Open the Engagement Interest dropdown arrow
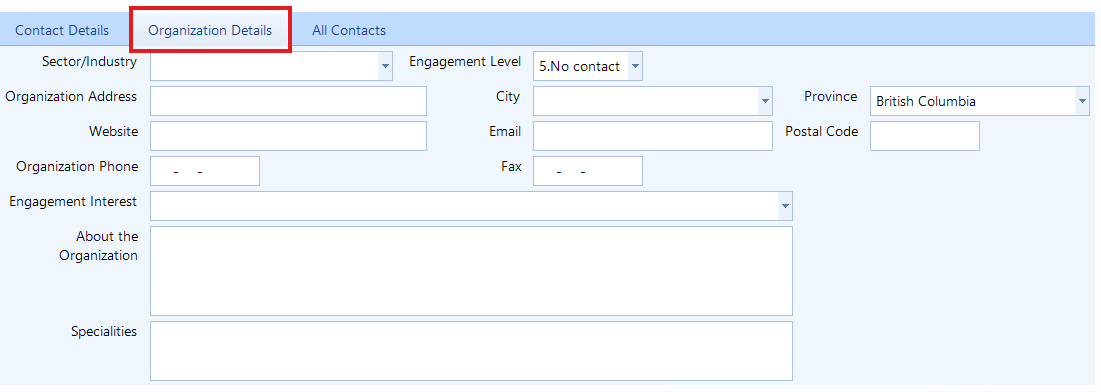 [785, 206]
